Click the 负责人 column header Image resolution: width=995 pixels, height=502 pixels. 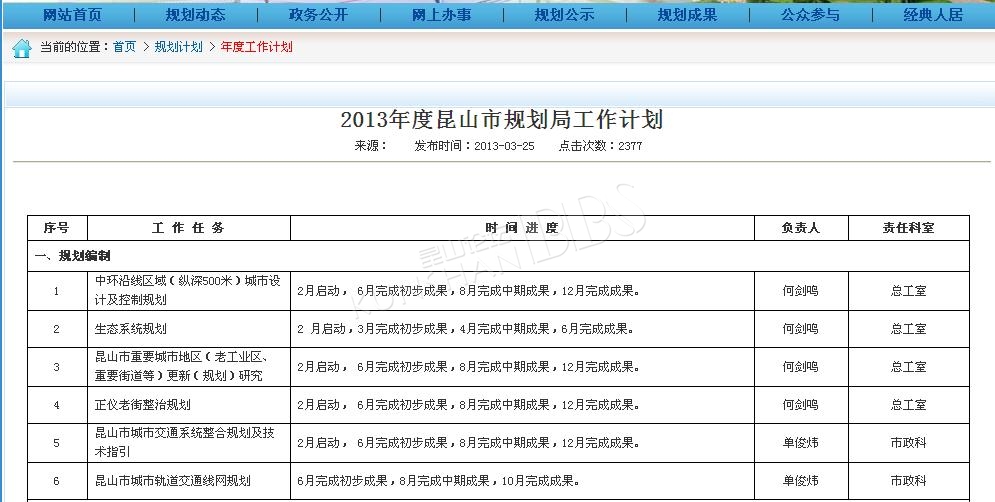tap(801, 227)
